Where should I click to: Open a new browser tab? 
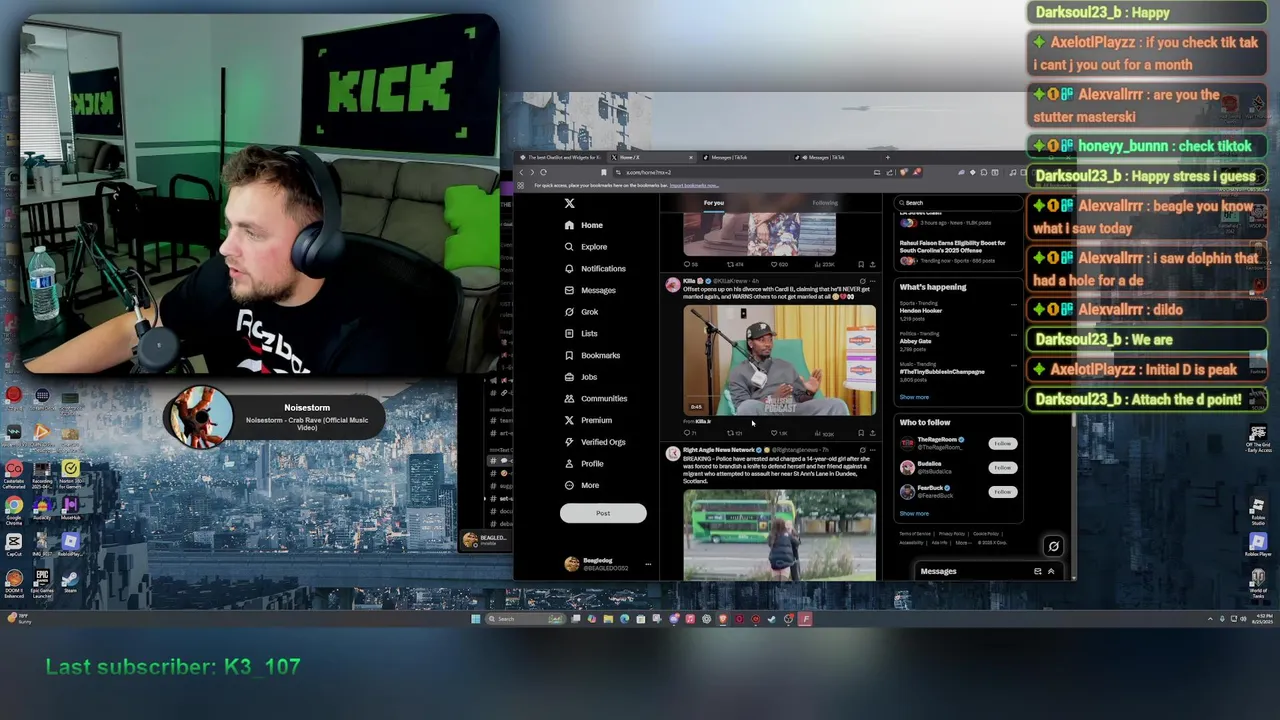click(x=887, y=157)
